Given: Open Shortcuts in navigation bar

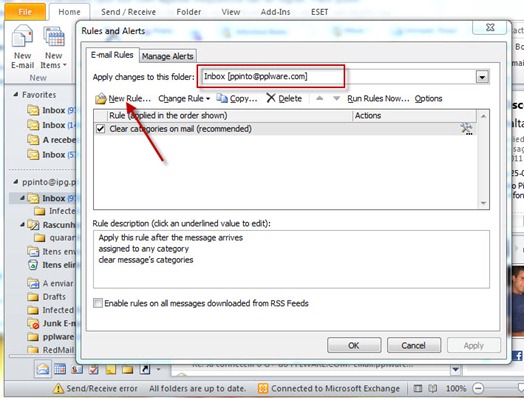Looking at the screenshot, I should click(145, 369).
